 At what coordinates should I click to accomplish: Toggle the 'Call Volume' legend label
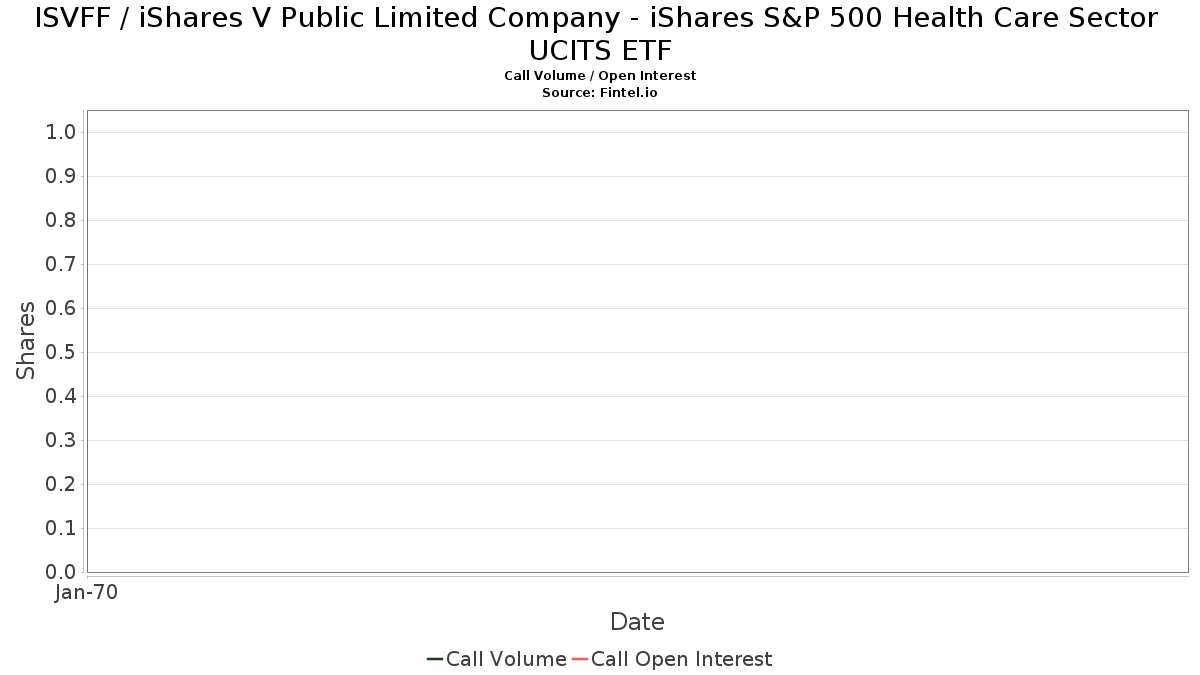506,659
